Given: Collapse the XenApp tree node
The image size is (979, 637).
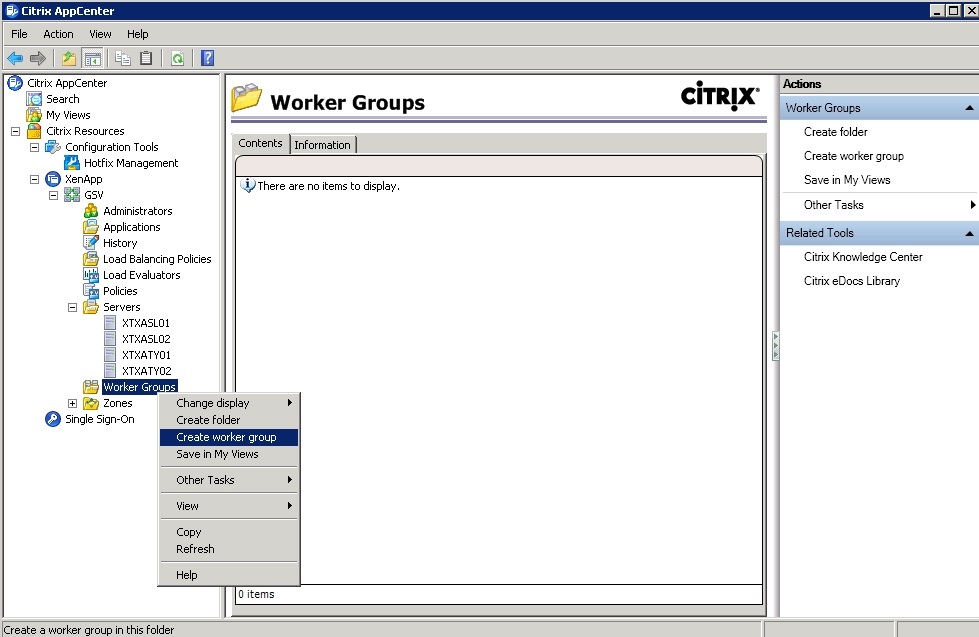Looking at the screenshot, I should [34, 179].
